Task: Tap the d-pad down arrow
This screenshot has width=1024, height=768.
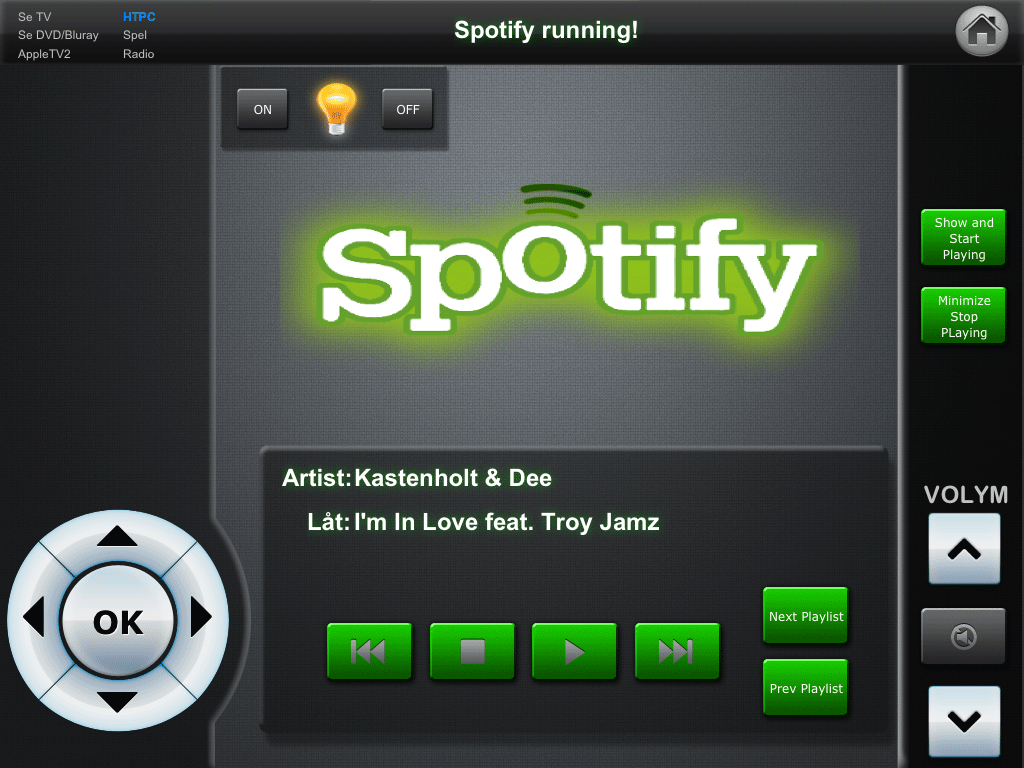Action: point(117,701)
